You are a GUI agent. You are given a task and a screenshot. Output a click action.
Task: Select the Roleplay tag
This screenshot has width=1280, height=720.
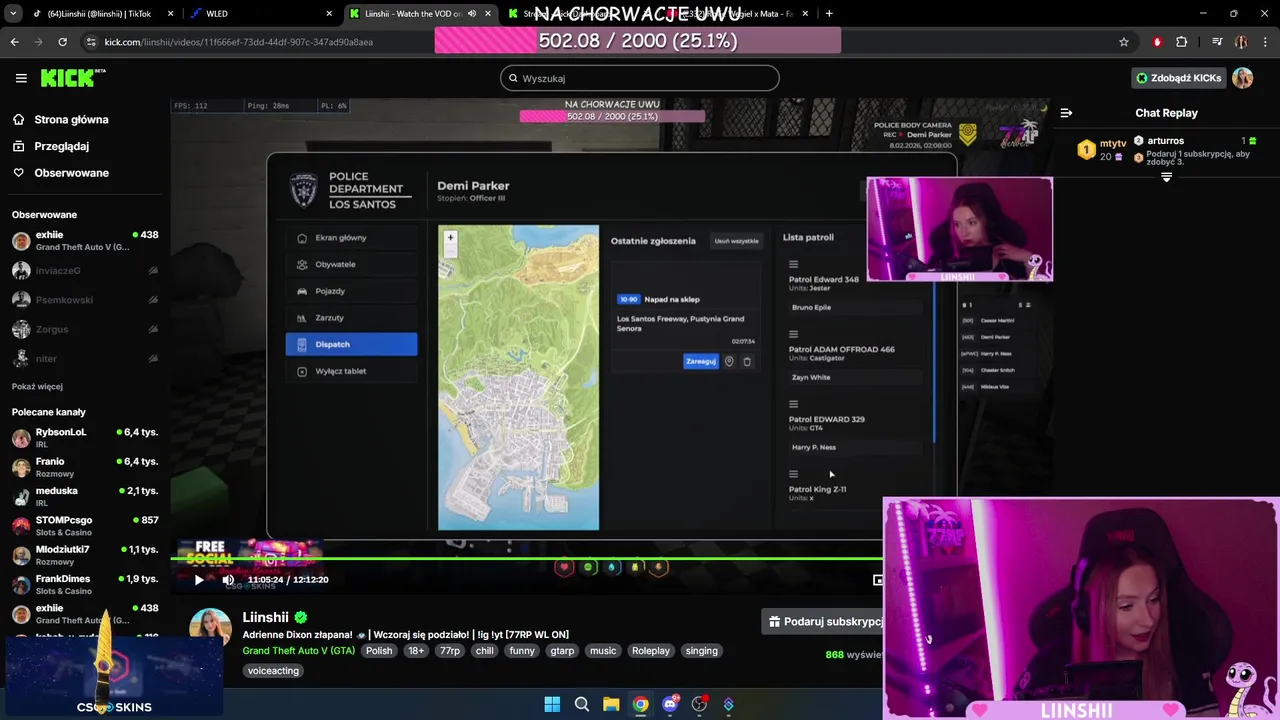[651, 651]
